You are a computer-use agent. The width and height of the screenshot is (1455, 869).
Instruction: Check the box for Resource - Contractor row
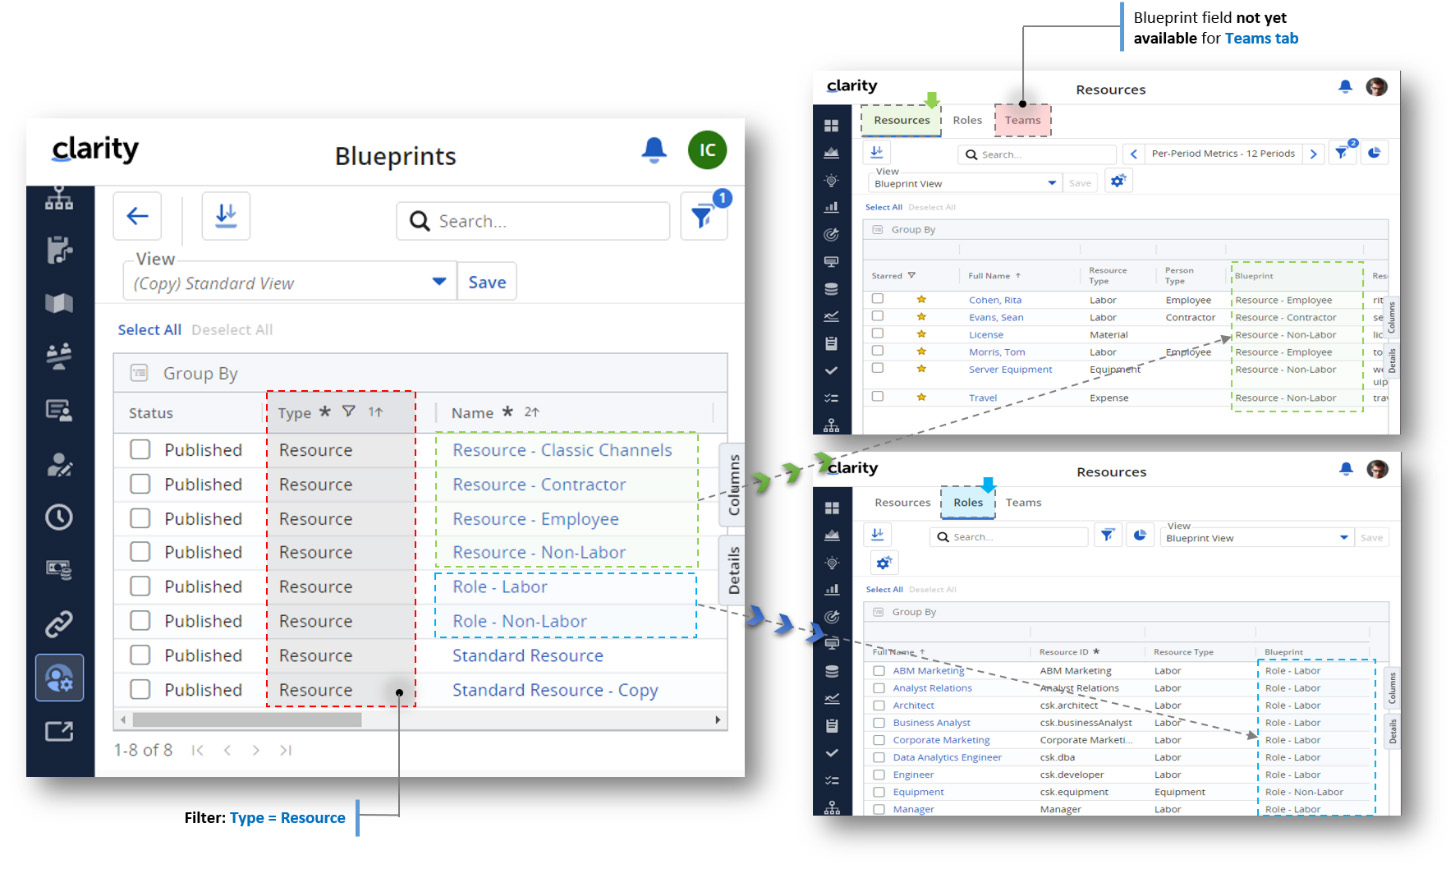click(140, 484)
